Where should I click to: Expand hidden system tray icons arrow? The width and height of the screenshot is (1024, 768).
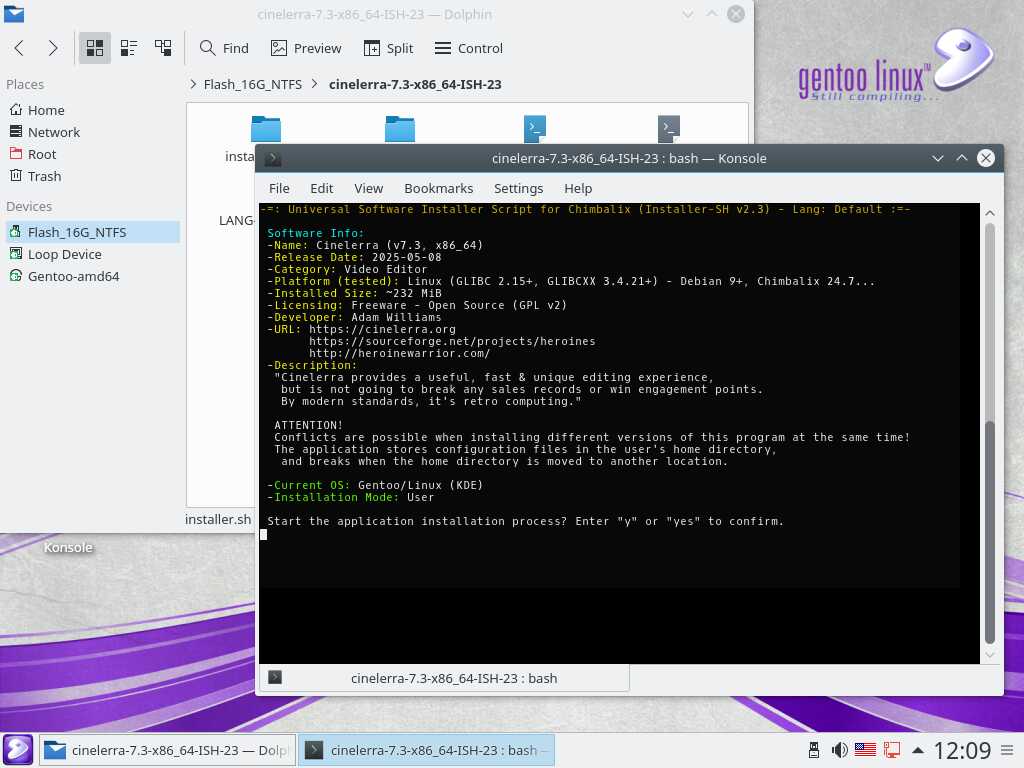[x=917, y=750]
